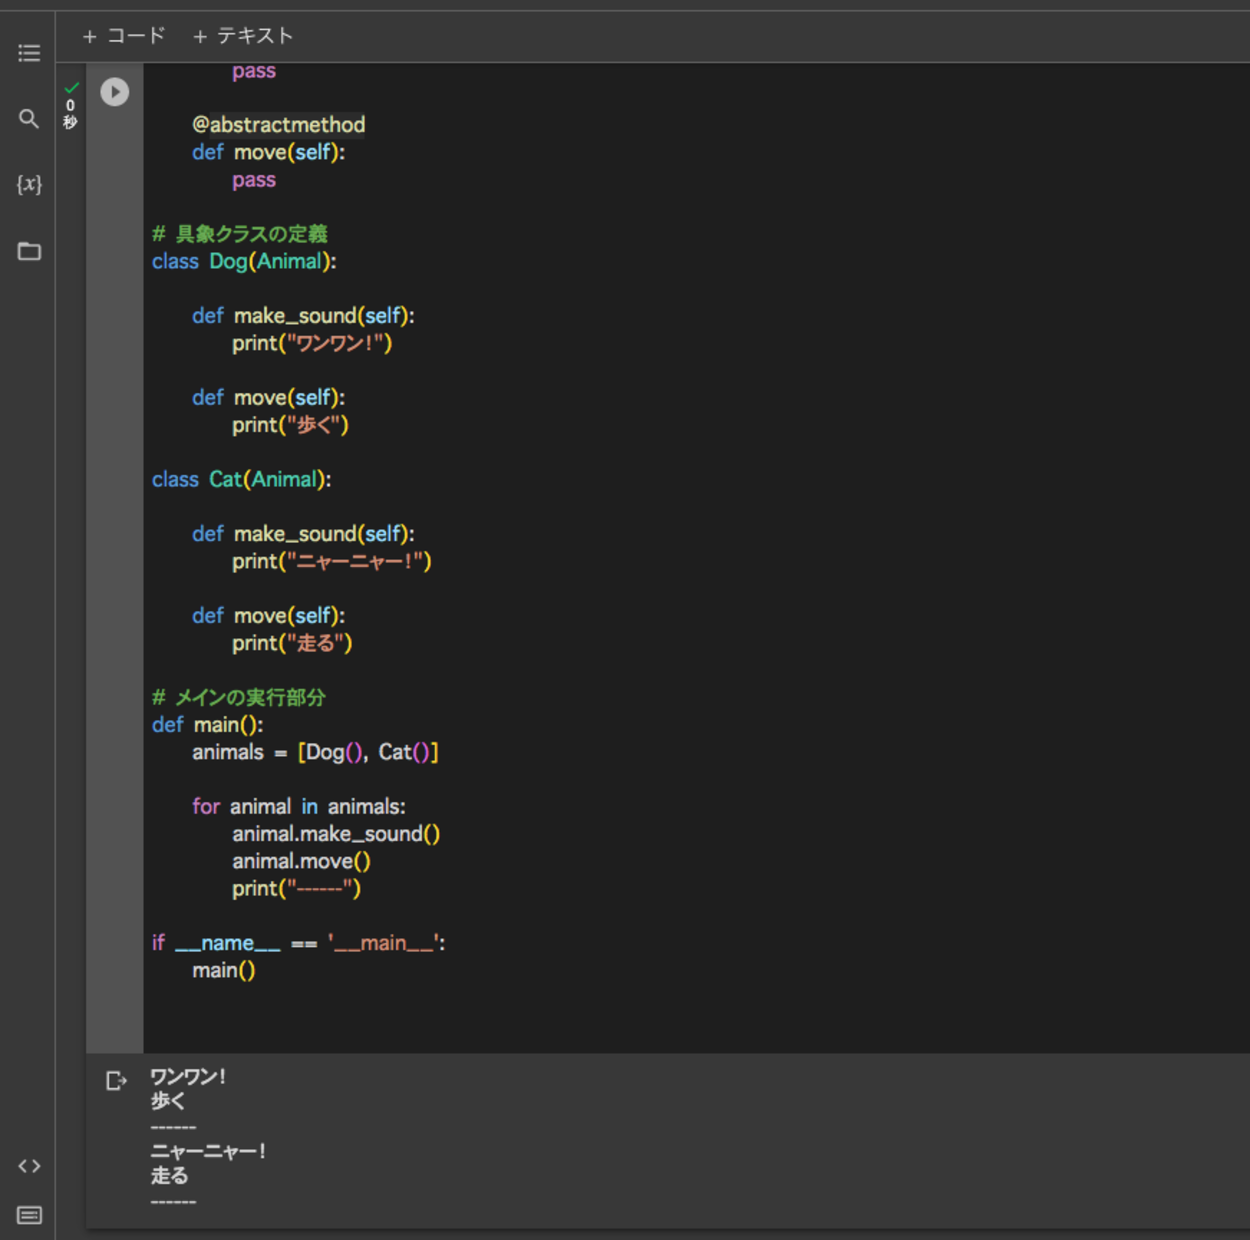Click the comment line # 具象クラスの定義
Image resolution: width=1250 pixels, height=1240 pixels.
[x=240, y=234]
